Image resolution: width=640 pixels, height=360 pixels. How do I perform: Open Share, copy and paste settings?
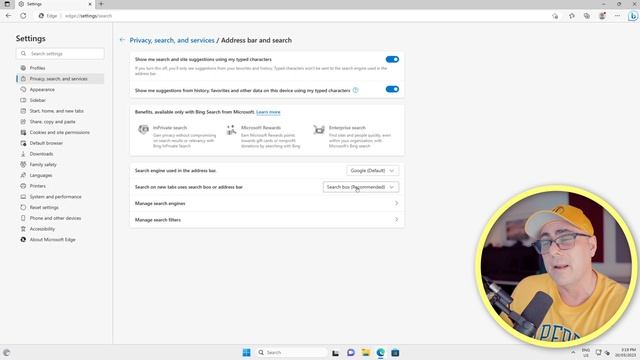[60, 122]
